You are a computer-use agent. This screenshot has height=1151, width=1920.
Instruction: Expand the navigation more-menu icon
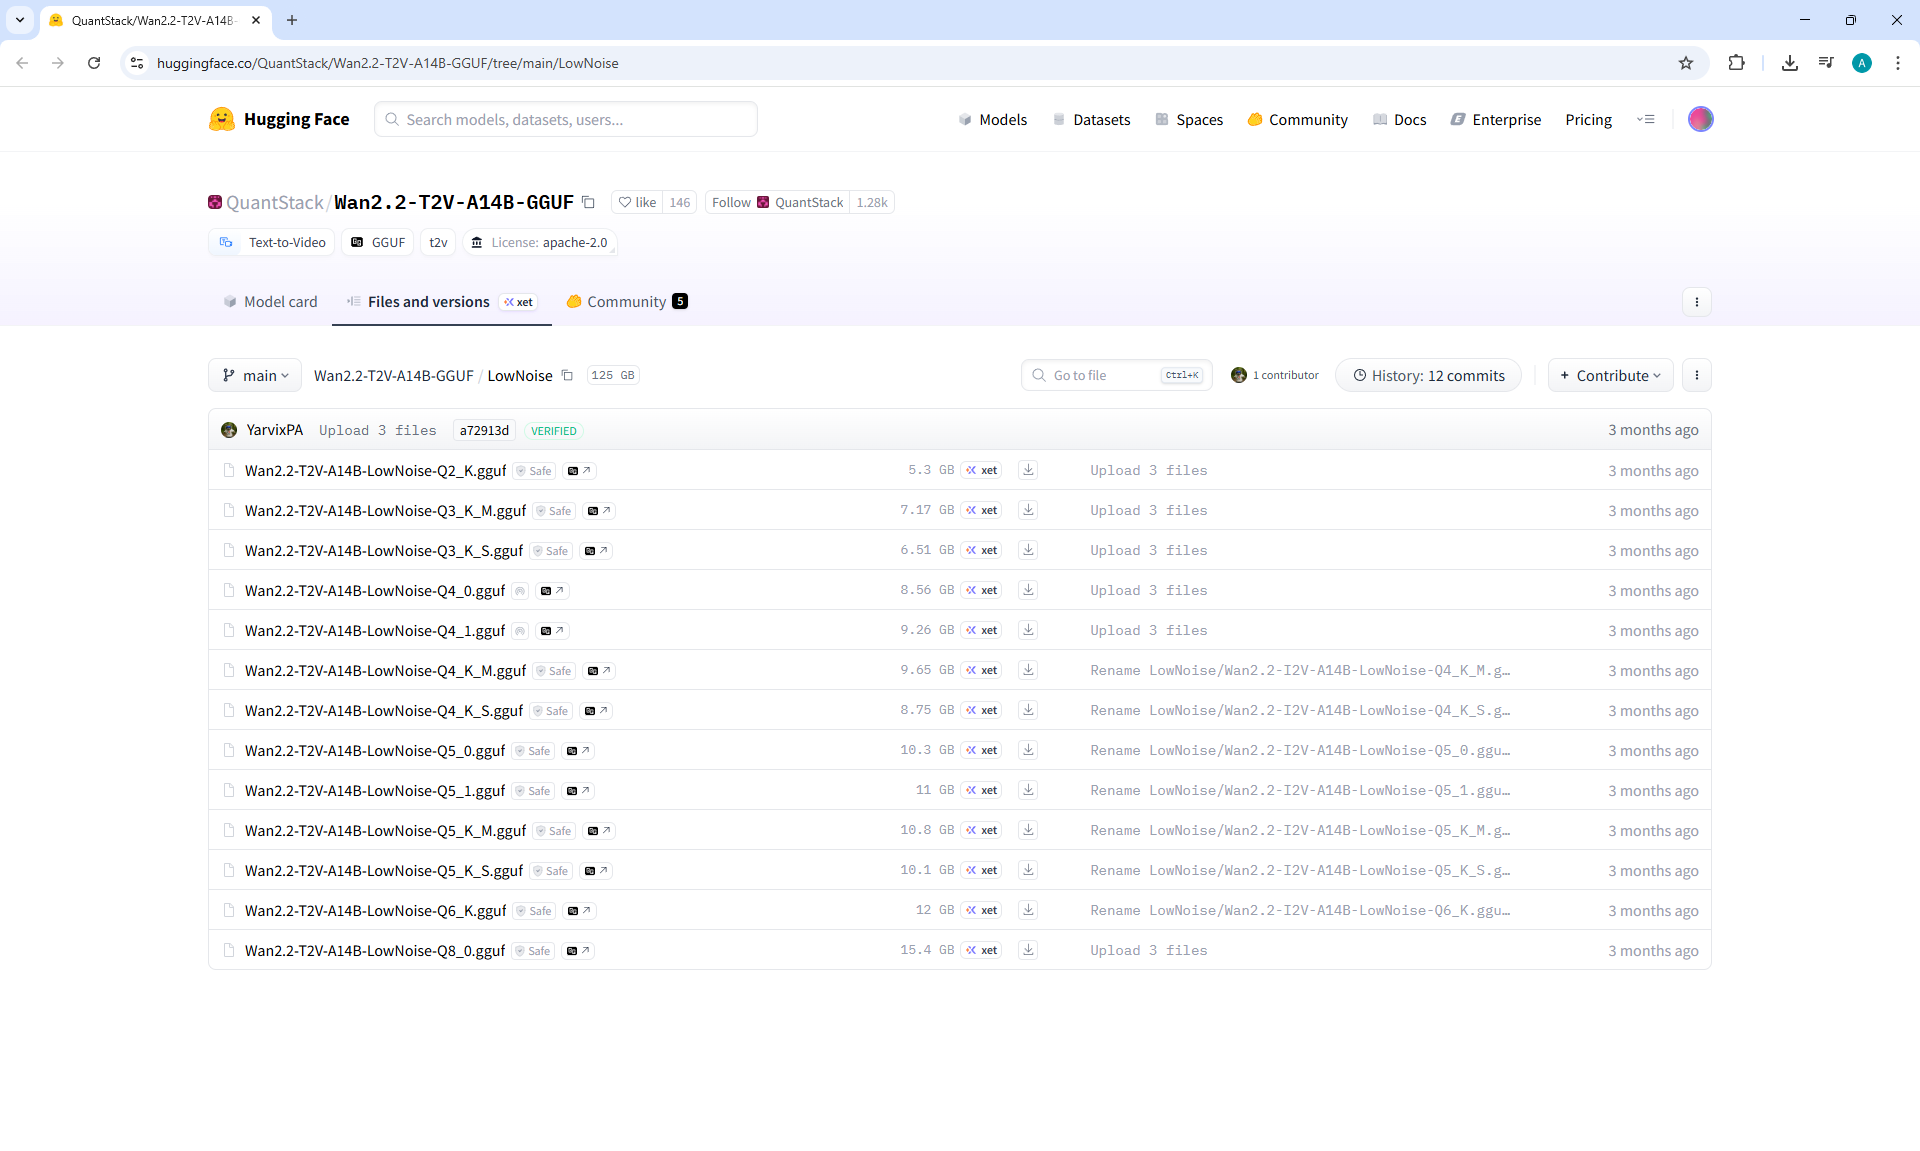point(1645,119)
